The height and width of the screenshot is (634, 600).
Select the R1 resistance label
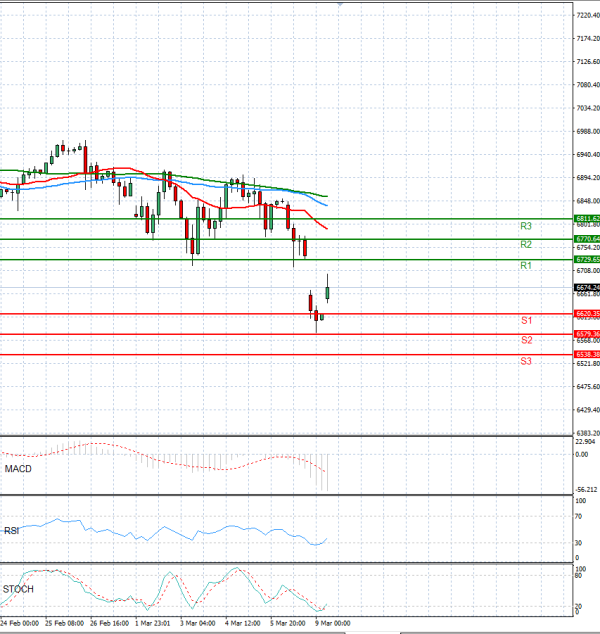tap(525, 265)
